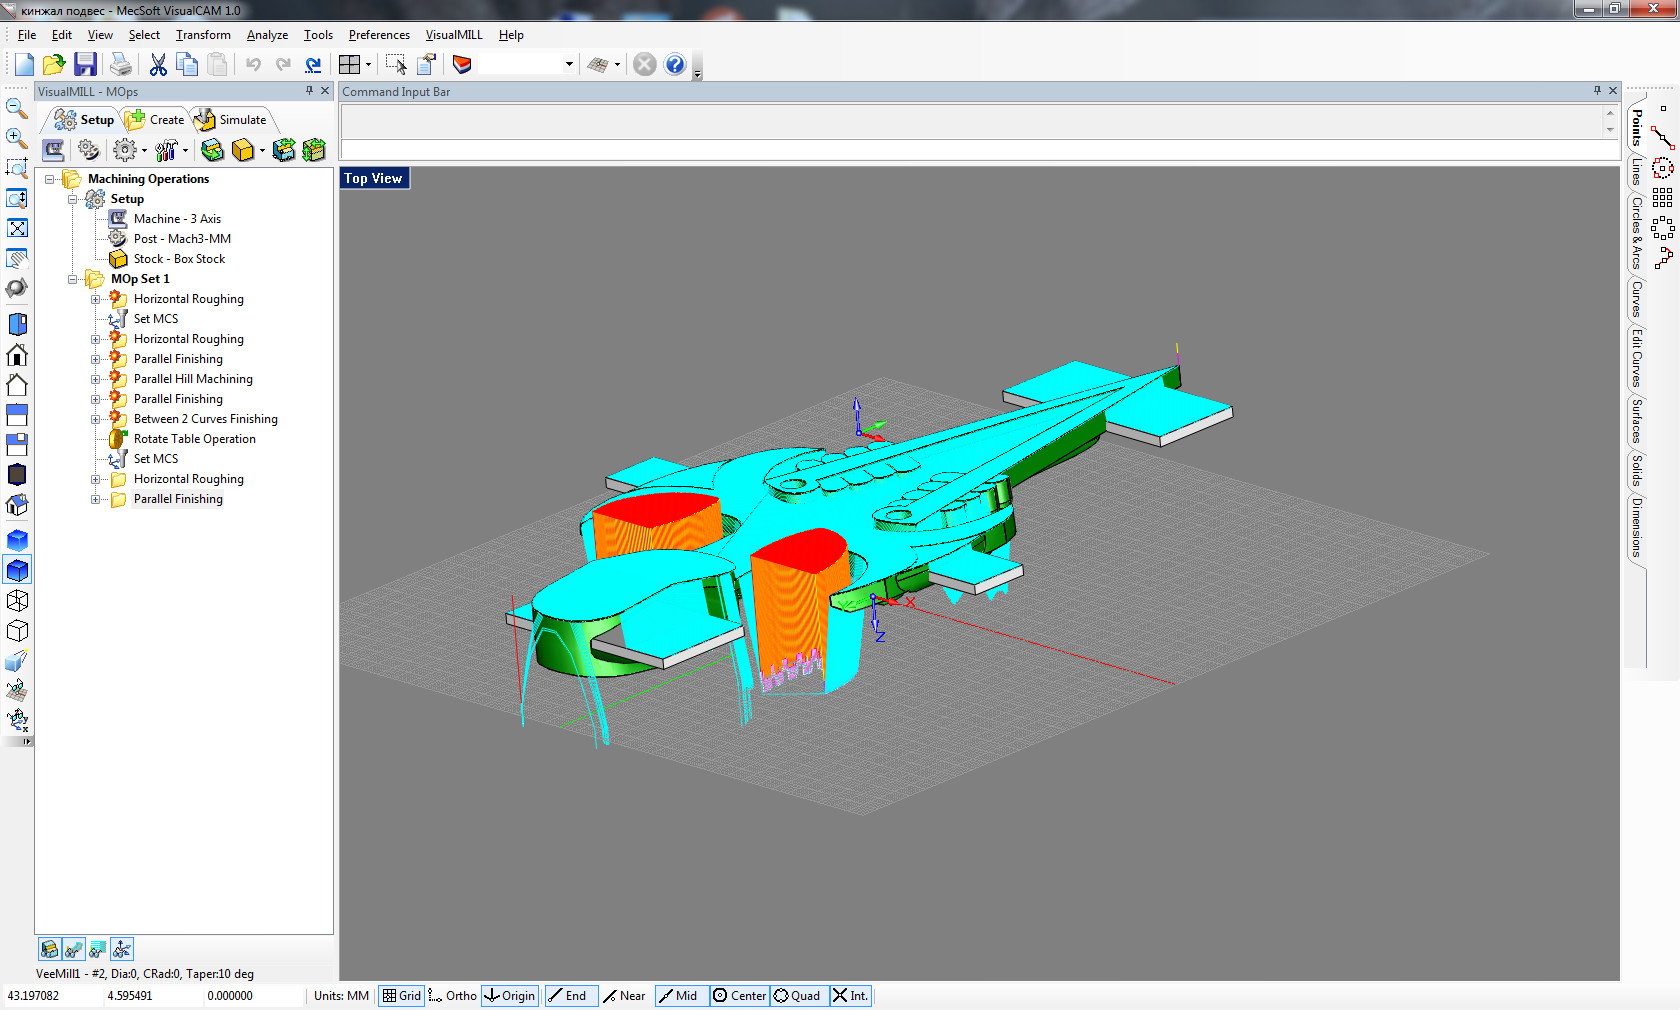Select the Rotate Table Operation item
Viewport: 1680px width, 1010px height.
click(194, 439)
